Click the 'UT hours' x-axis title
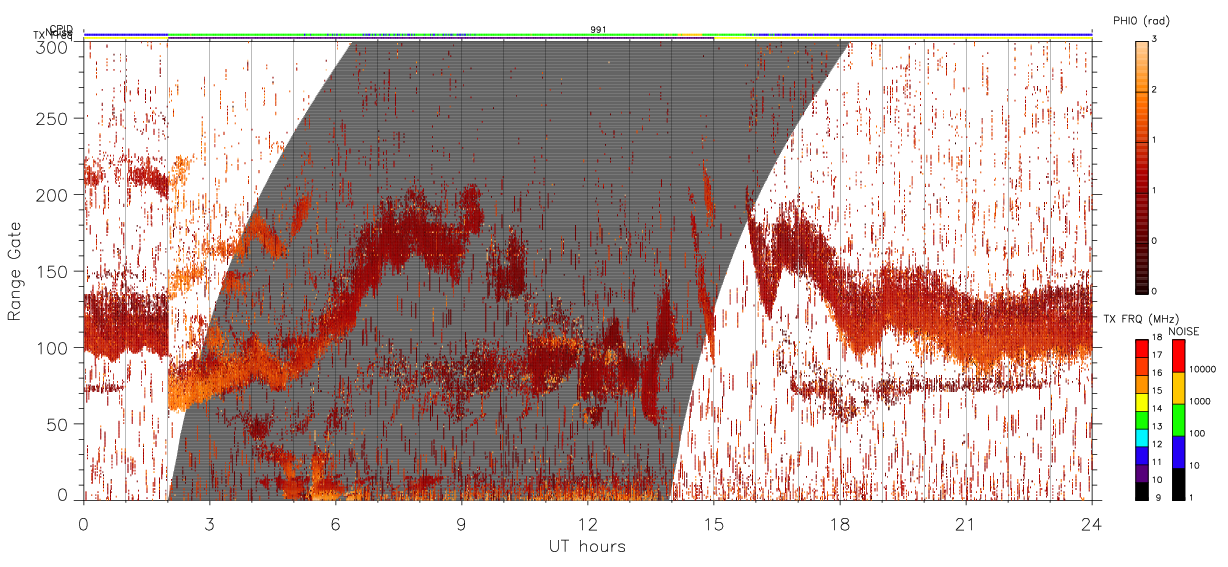The height and width of the screenshot is (567, 1228). tap(587, 546)
